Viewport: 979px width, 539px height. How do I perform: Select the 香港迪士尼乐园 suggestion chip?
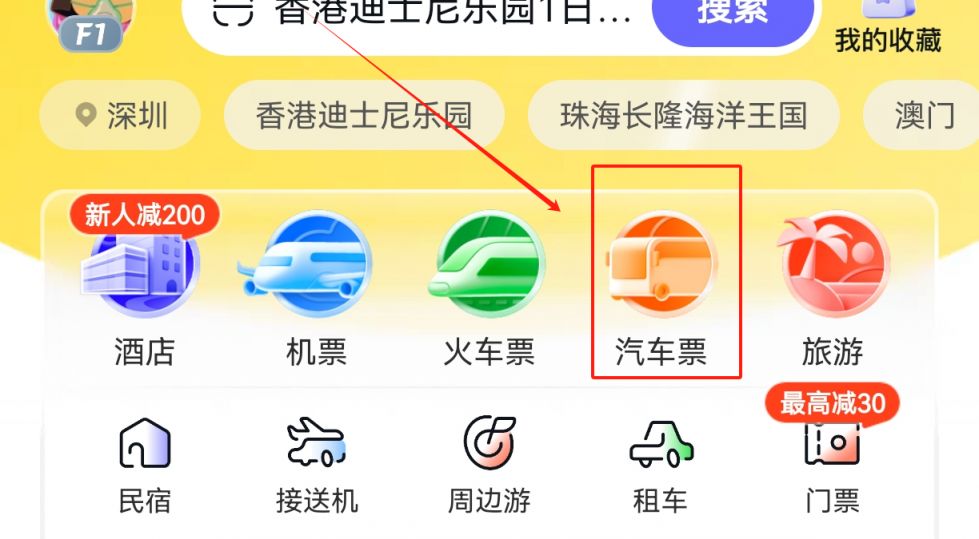click(364, 115)
